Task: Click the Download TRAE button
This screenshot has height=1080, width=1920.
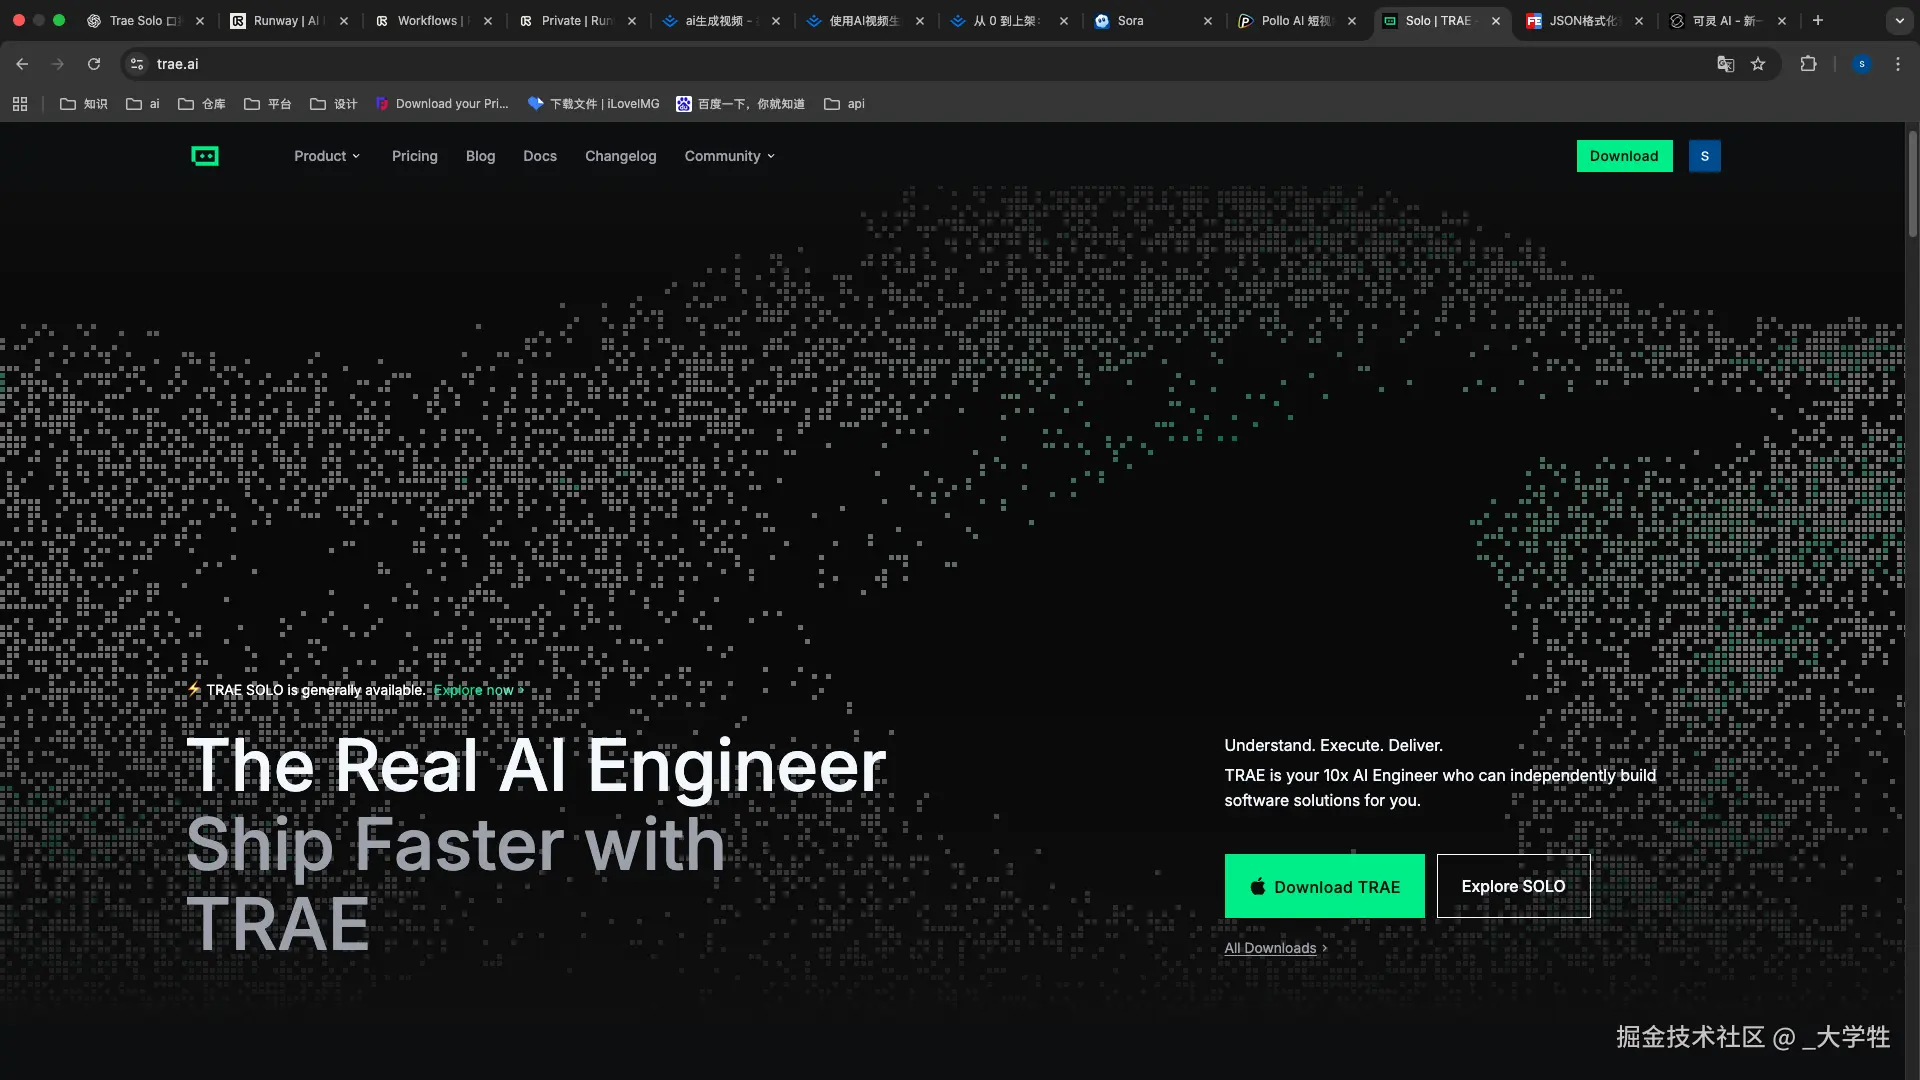Action: tap(1324, 886)
